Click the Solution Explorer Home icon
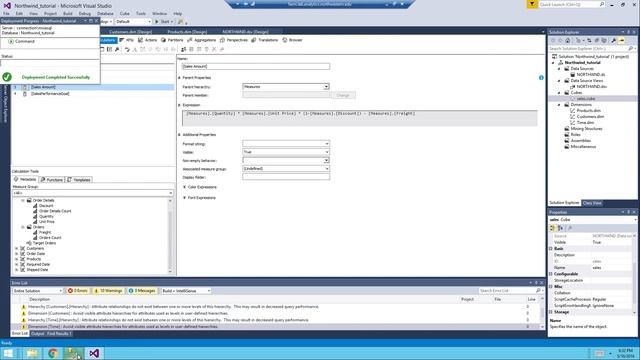This screenshot has width=640, height=360. coord(567,40)
